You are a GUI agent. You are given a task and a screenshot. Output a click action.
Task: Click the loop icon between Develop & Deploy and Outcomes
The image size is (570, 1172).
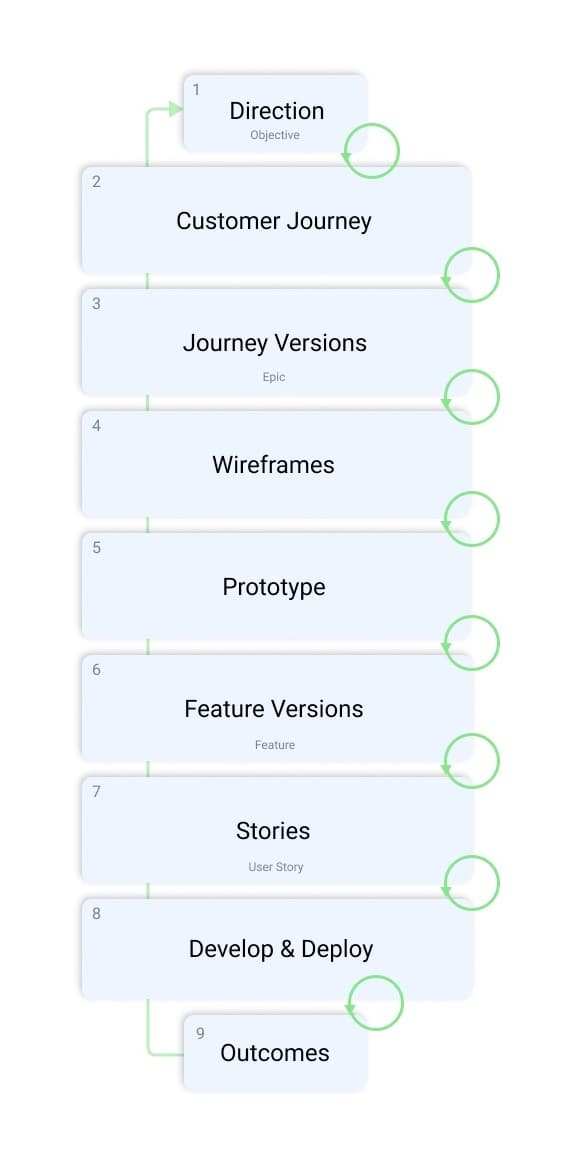[374, 1003]
